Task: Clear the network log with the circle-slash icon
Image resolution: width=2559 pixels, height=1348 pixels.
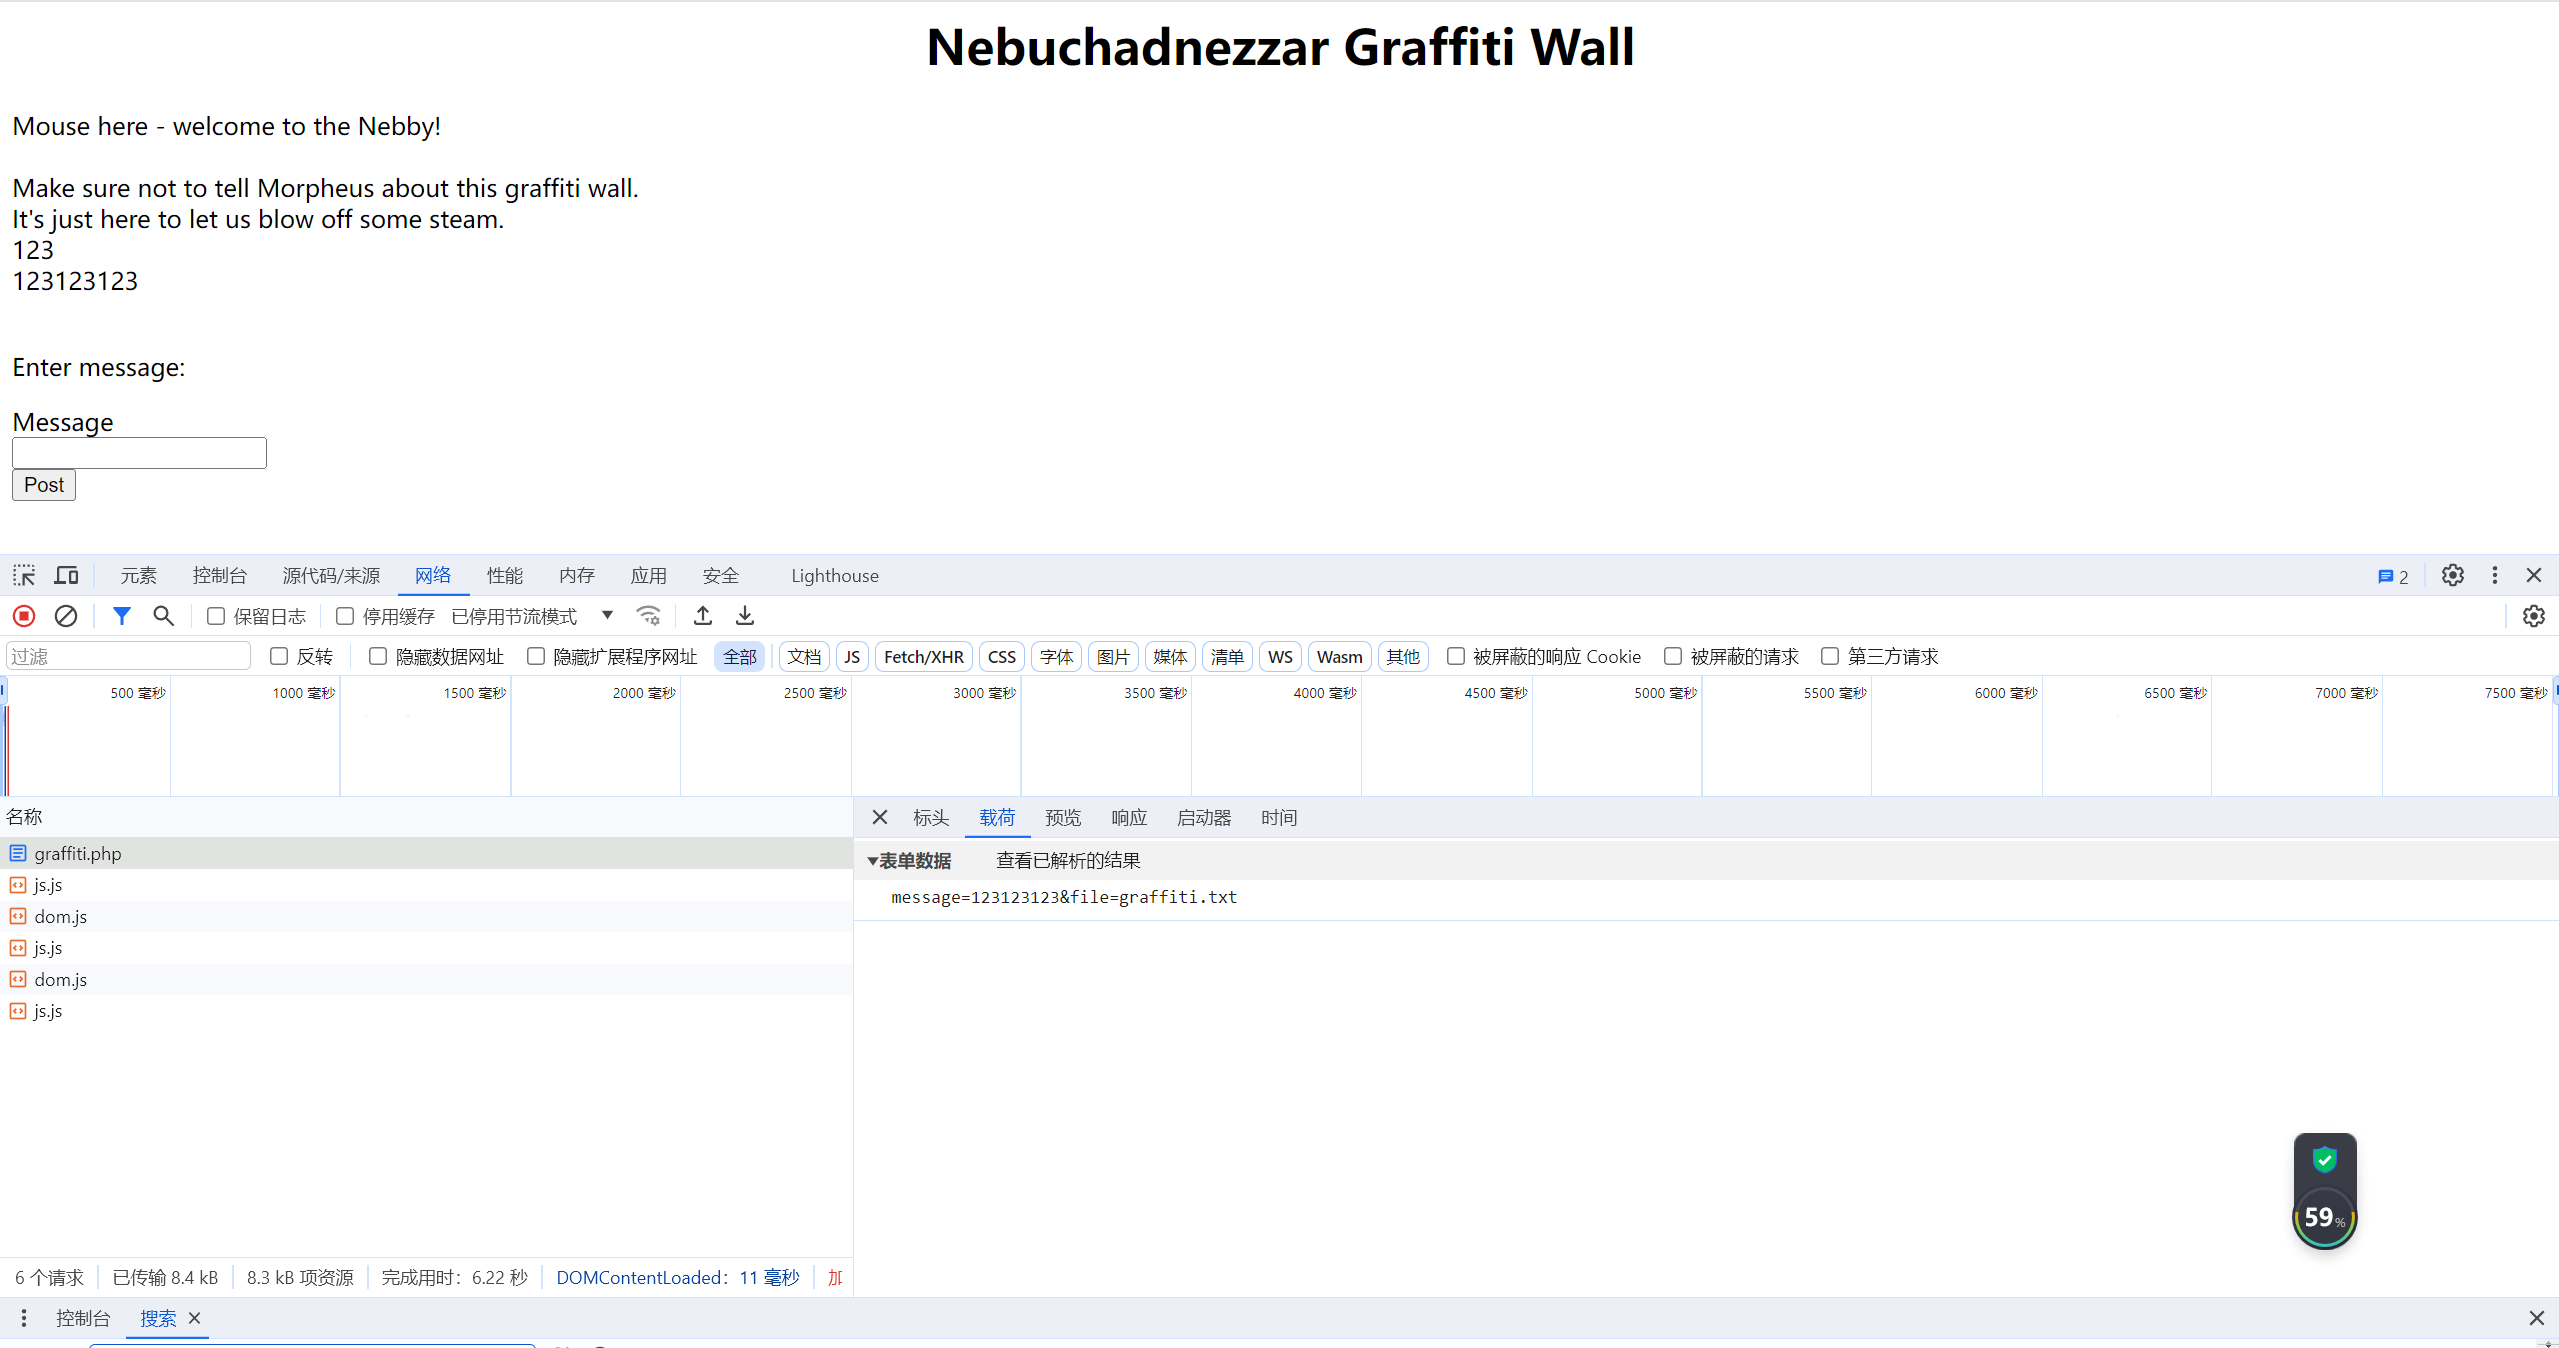Action: pos(66,616)
